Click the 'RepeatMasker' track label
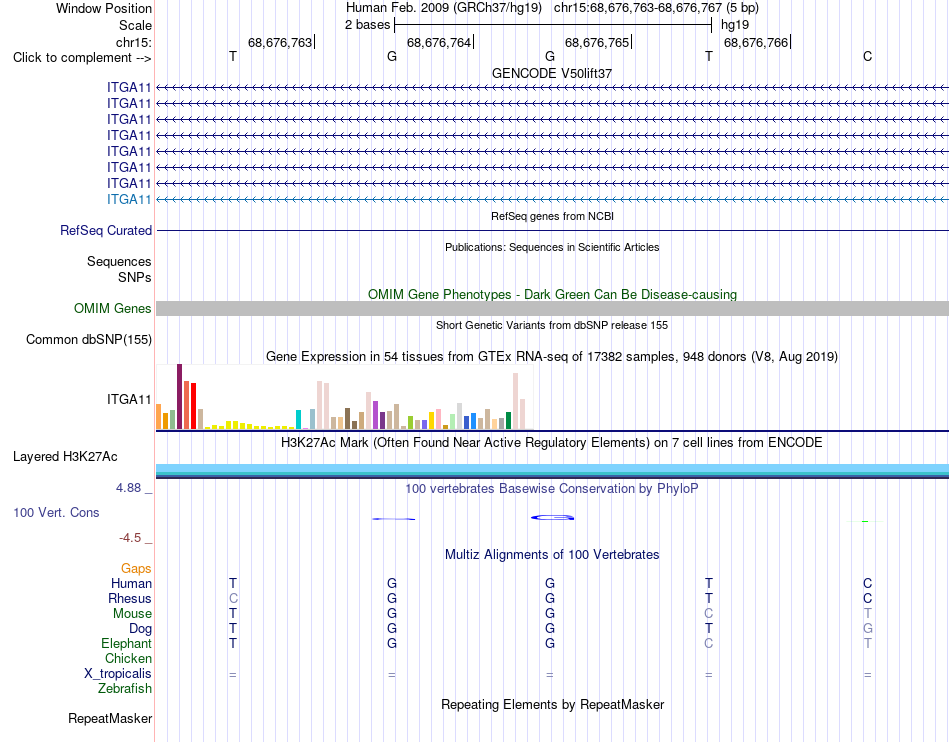 click(x=110, y=718)
